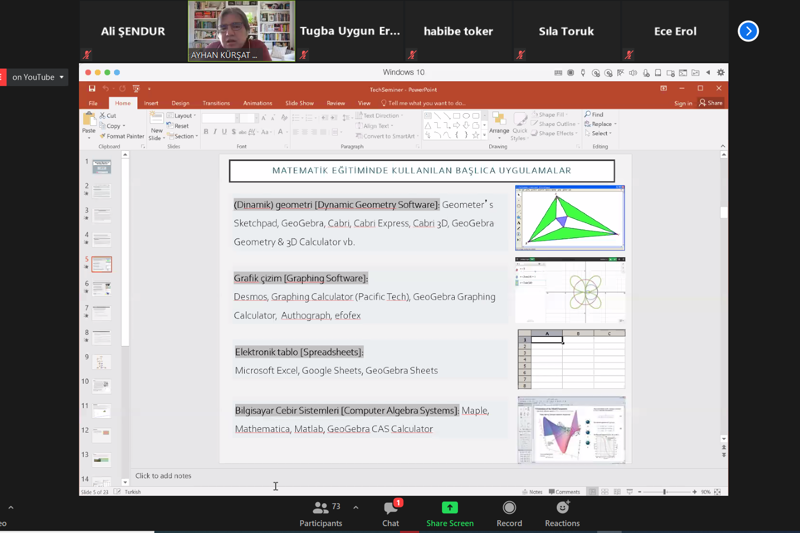Click Record button in Zoom toolbar
This screenshot has width=800, height=533.
pos(509,515)
